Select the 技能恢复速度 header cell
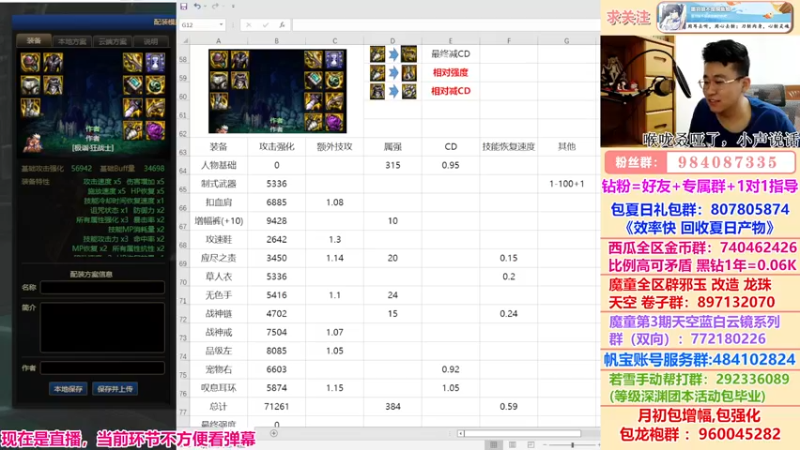The width and height of the screenshot is (800, 450). (x=509, y=147)
